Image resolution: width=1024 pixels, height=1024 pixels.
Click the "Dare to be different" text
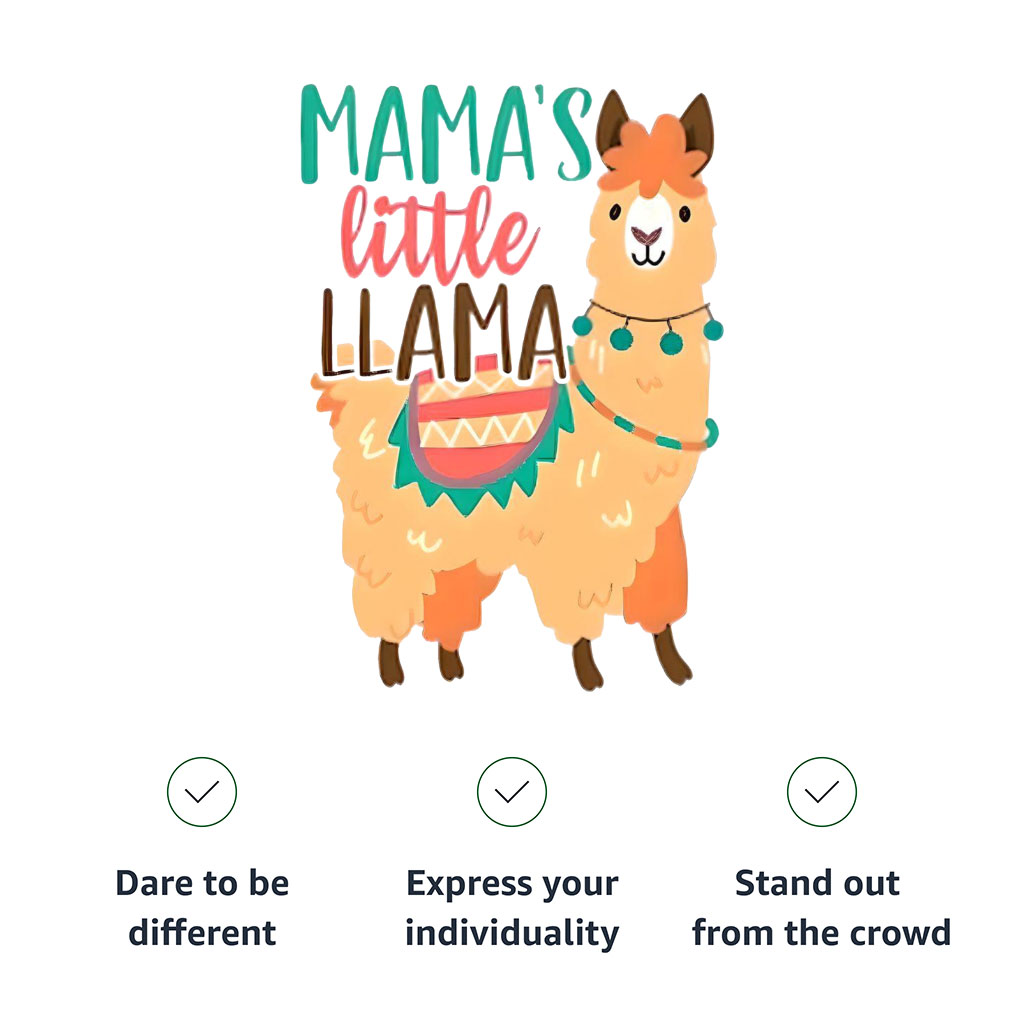click(202, 908)
